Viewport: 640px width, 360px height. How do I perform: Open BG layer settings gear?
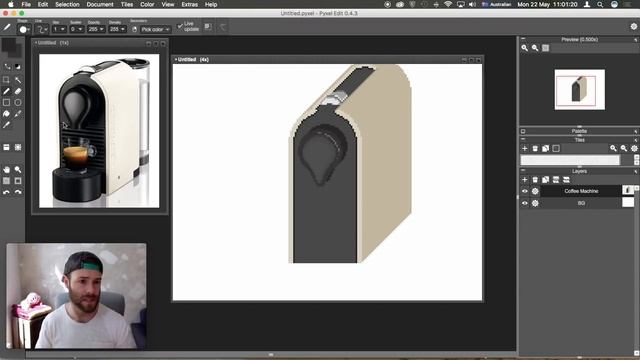coord(535,203)
